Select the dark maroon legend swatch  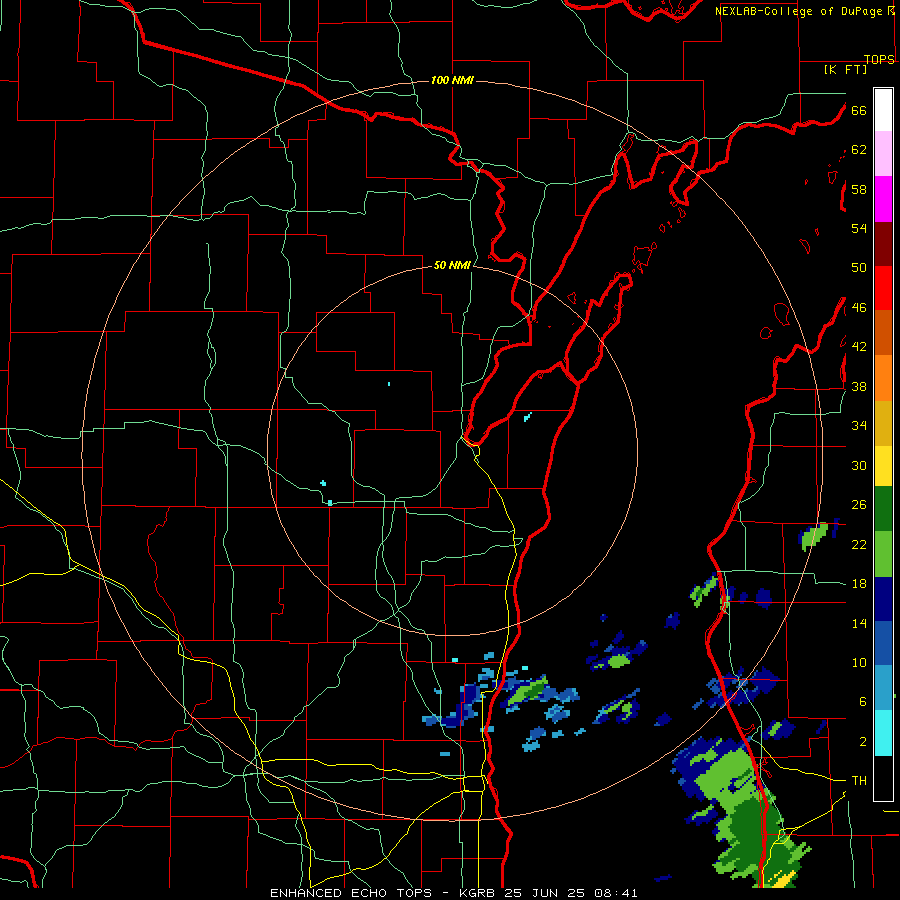pos(883,244)
